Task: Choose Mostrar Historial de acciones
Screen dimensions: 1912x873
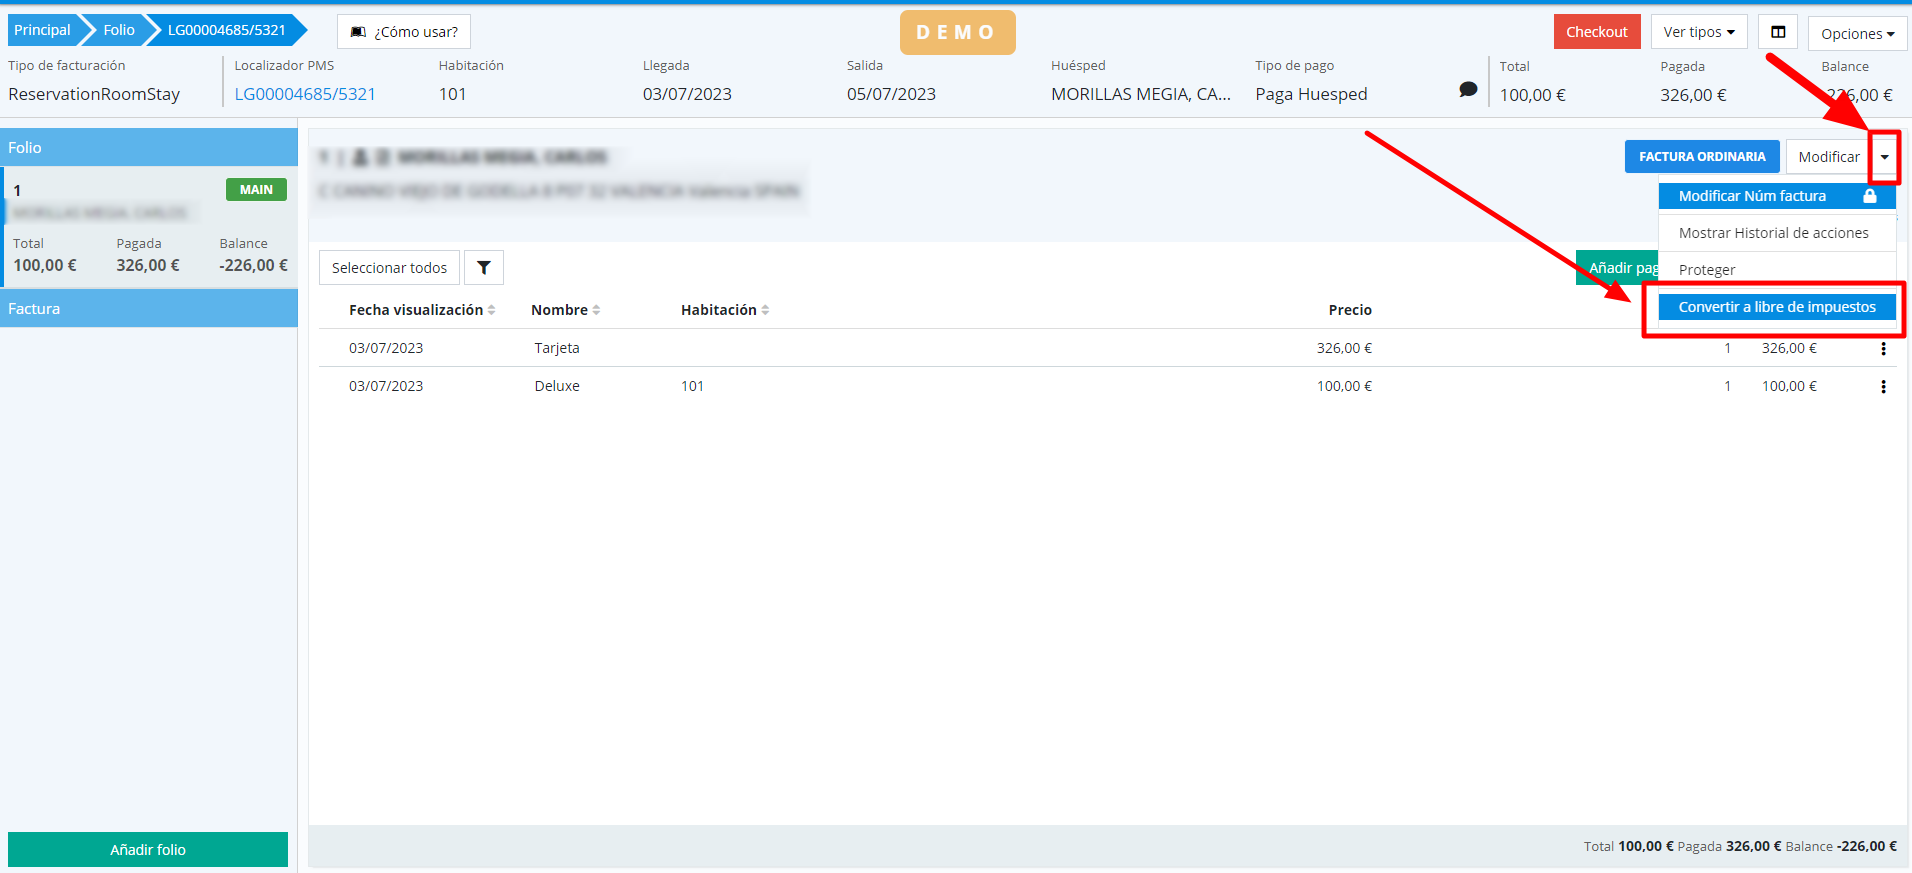Action: point(1773,233)
